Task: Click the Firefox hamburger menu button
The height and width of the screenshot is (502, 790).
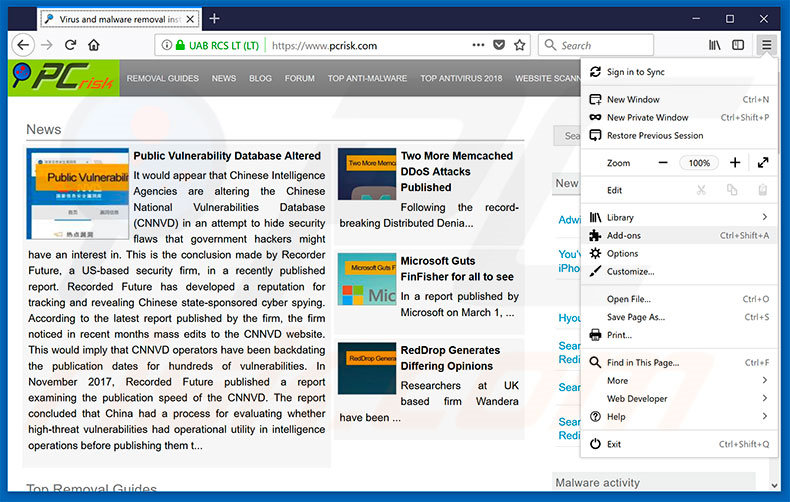Action: click(x=766, y=45)
